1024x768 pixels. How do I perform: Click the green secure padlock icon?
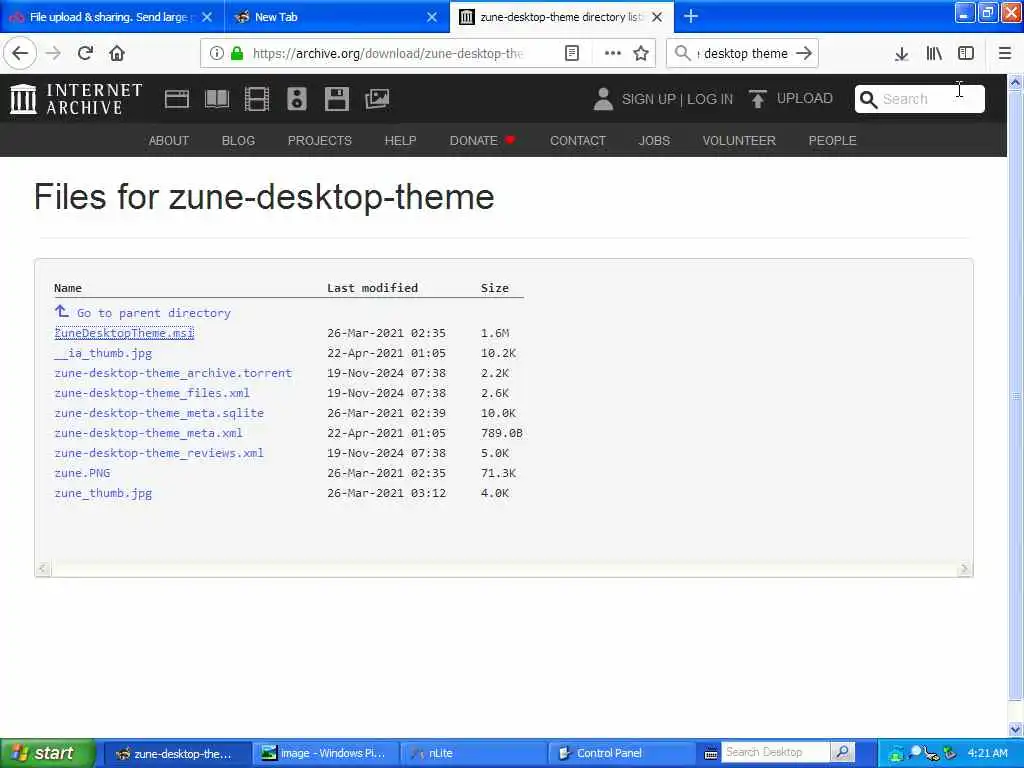point(237,54)
